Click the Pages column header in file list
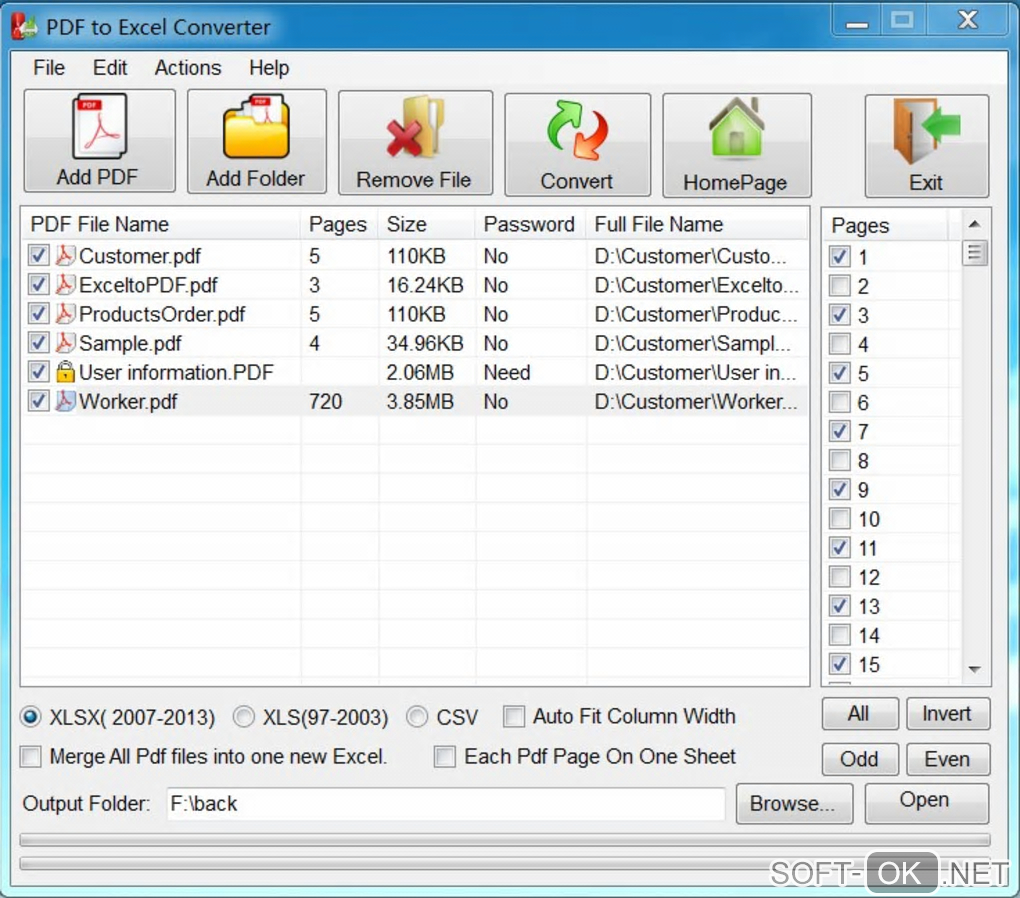The image size is (1020, 898). pos(339,224)
